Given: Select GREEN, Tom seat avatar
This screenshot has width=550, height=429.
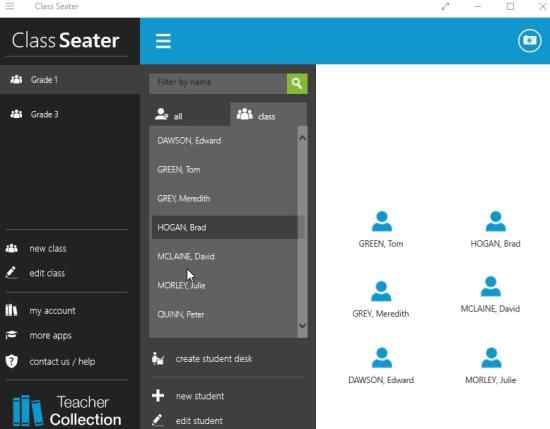Looking at the screenshot, I should point(382,221).
